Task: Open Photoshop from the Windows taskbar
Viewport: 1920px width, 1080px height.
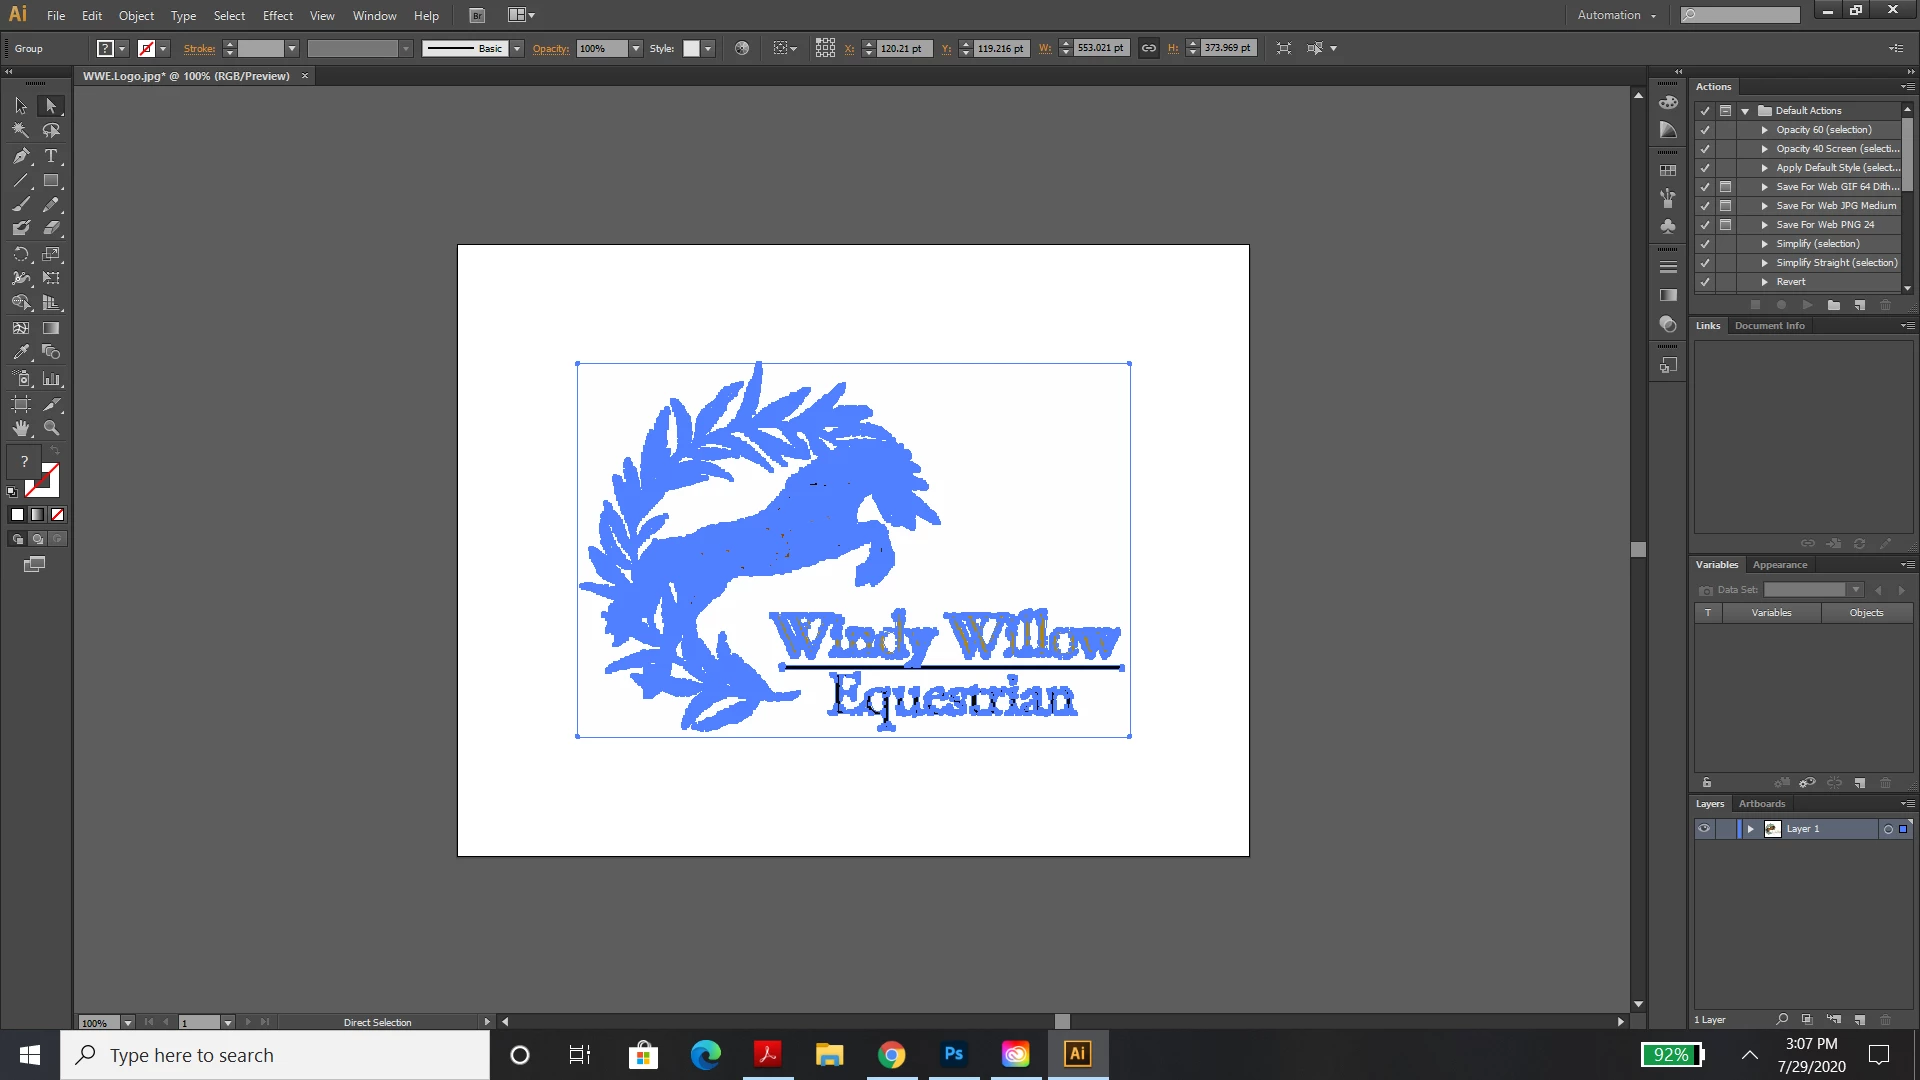Action: pos(953,1054)
